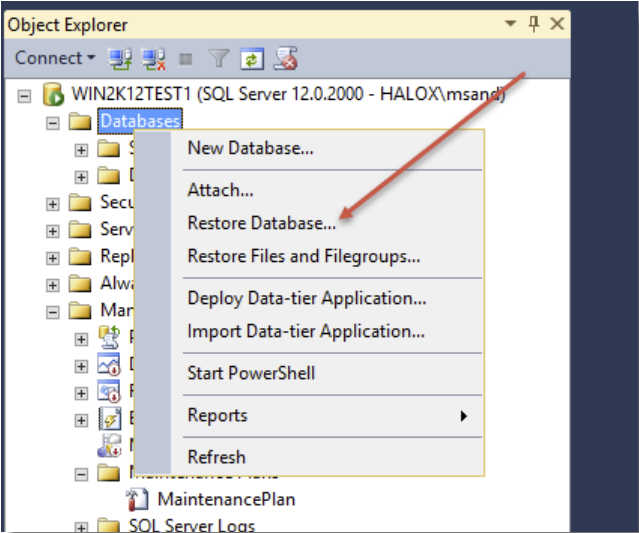Collapse the Databases folder node
The height and width of the screenshot is (533, 639).
coord(53,123)
